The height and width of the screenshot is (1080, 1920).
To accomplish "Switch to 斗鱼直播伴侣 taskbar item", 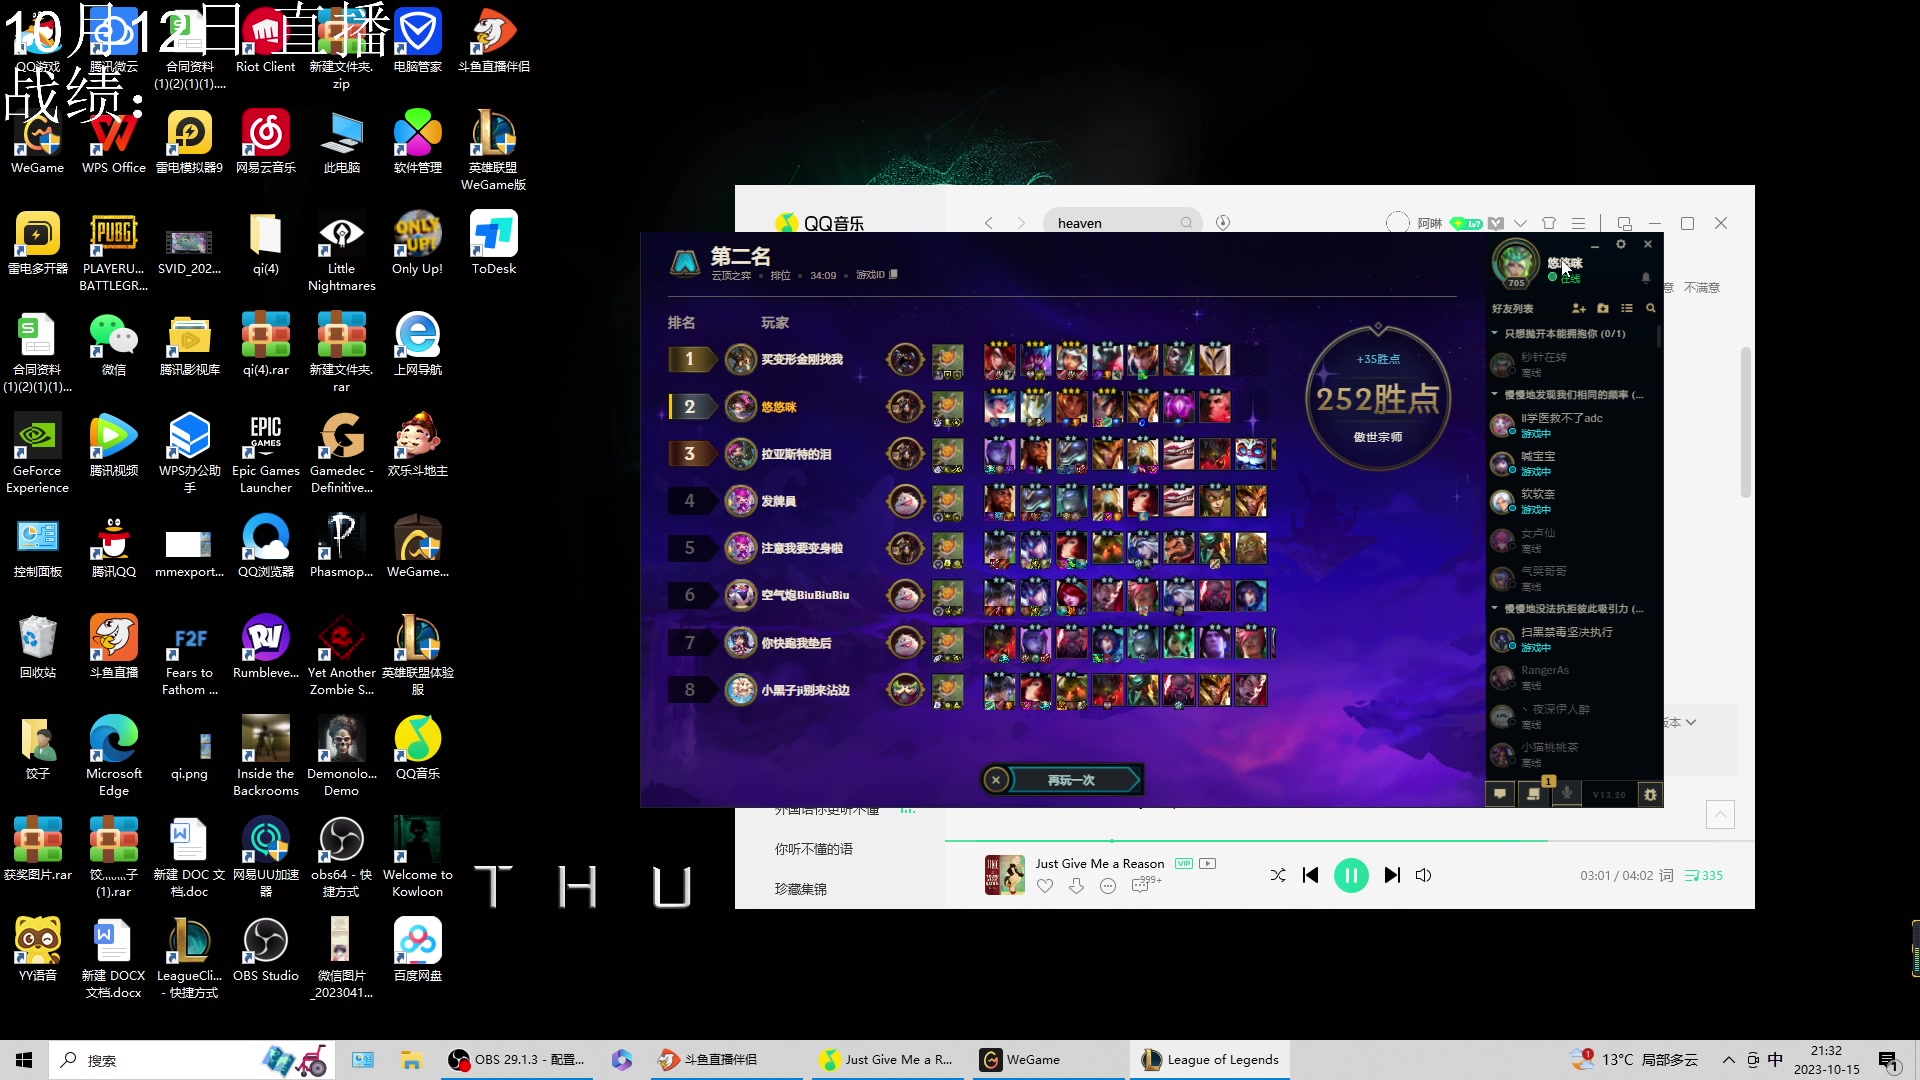I will click(x=728, y=1060).
